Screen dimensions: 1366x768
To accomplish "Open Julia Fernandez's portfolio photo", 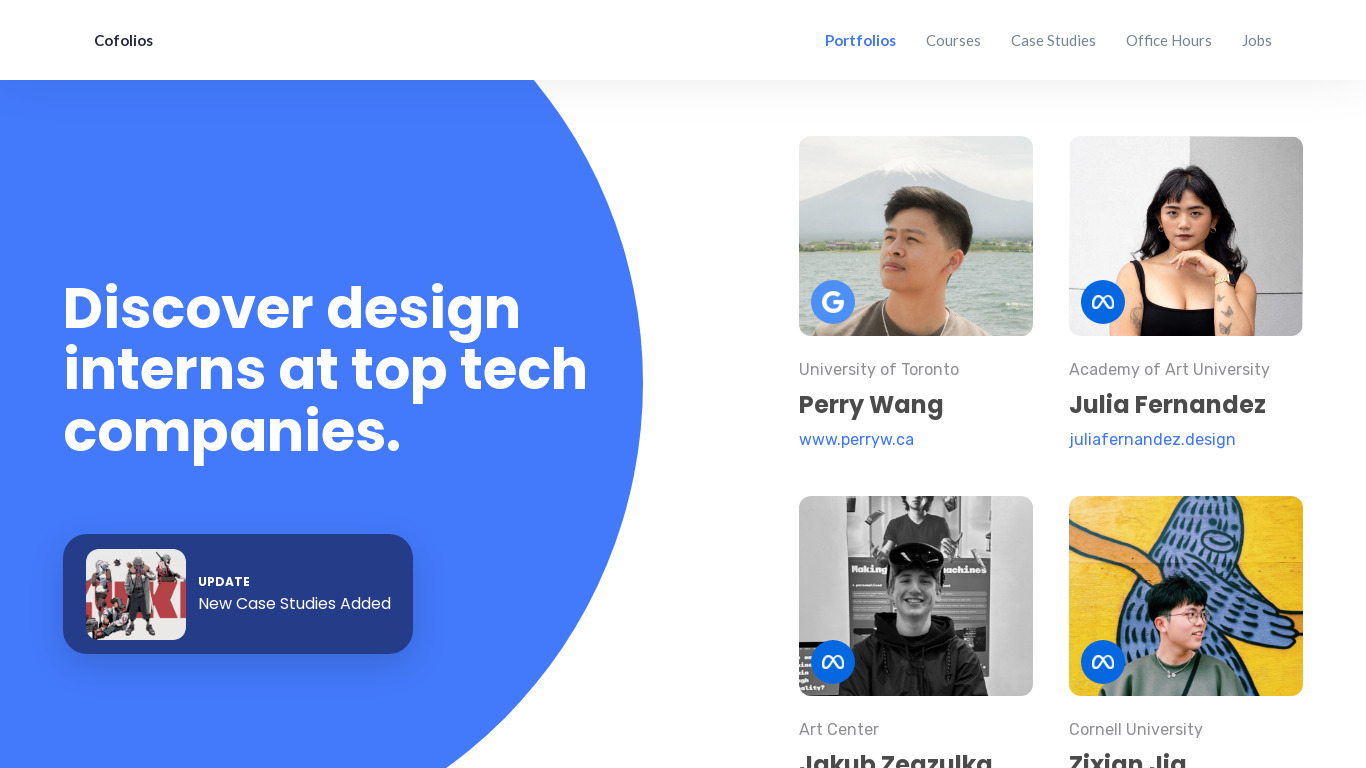I will point(1186,236).
